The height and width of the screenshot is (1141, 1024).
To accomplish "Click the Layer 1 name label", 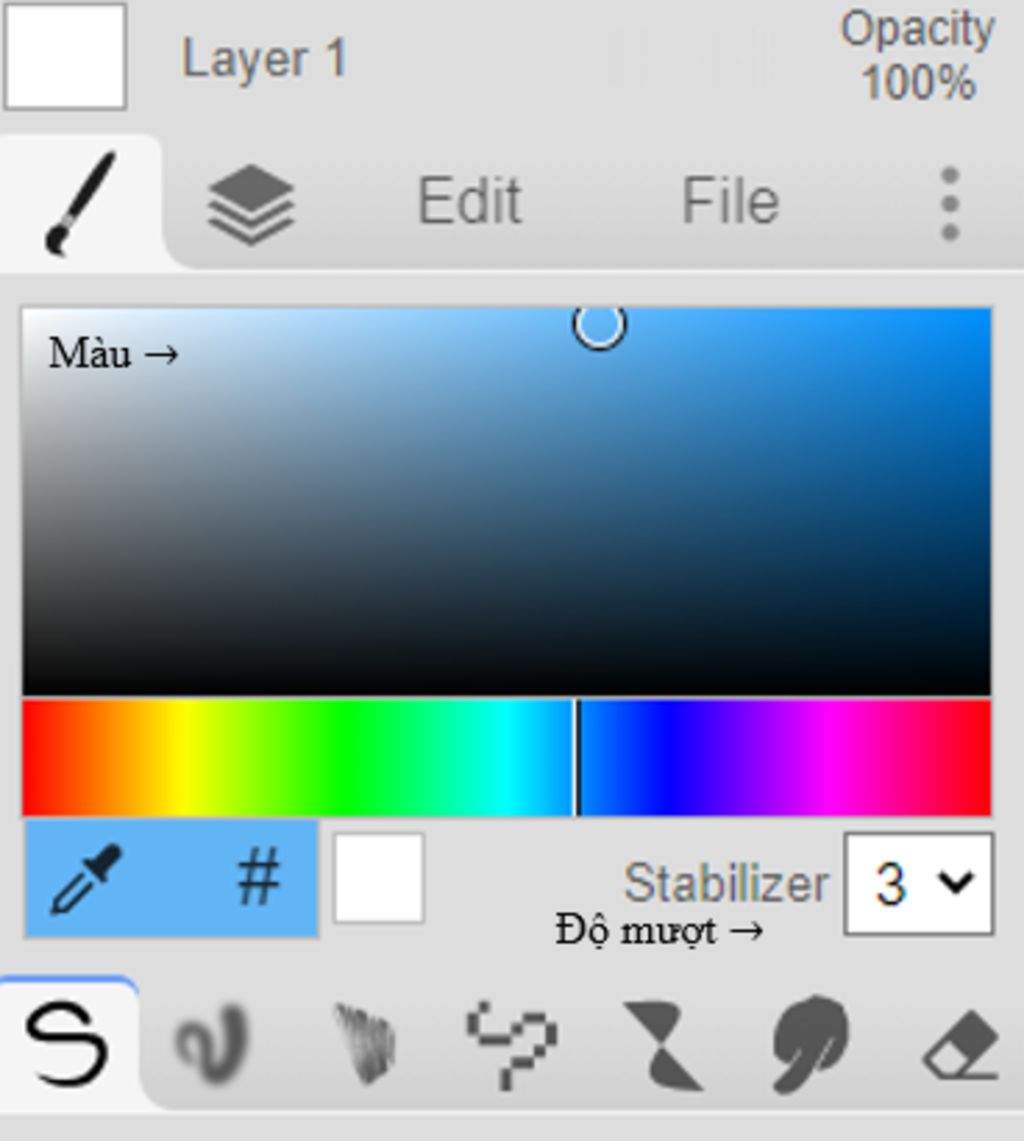I will 264,59.
